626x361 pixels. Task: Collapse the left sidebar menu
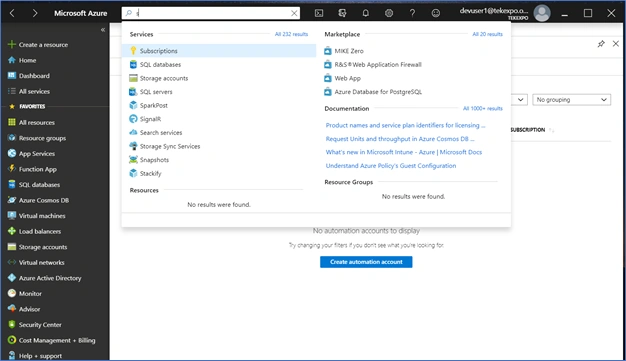pyautogui.click(x=103, y=30)
